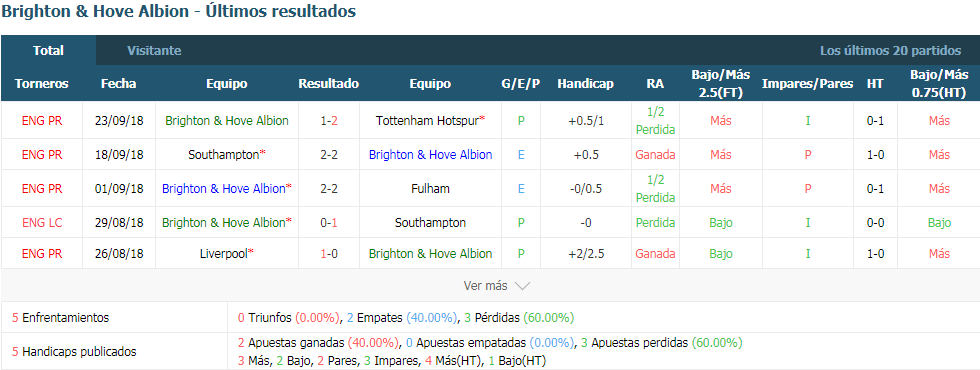Viewport: 980px width, 370px height.
Task: Switch to the Visitante tab
Action: point(154,51)
